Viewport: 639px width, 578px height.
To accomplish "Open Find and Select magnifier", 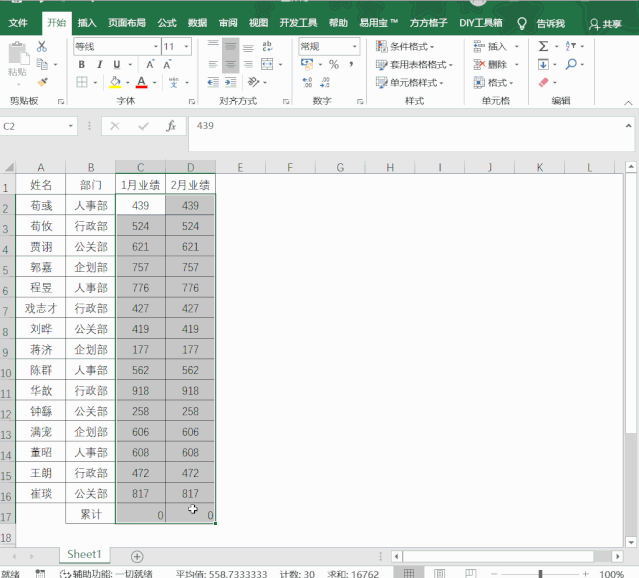I will pyautogui.click(x=571, y=64).
